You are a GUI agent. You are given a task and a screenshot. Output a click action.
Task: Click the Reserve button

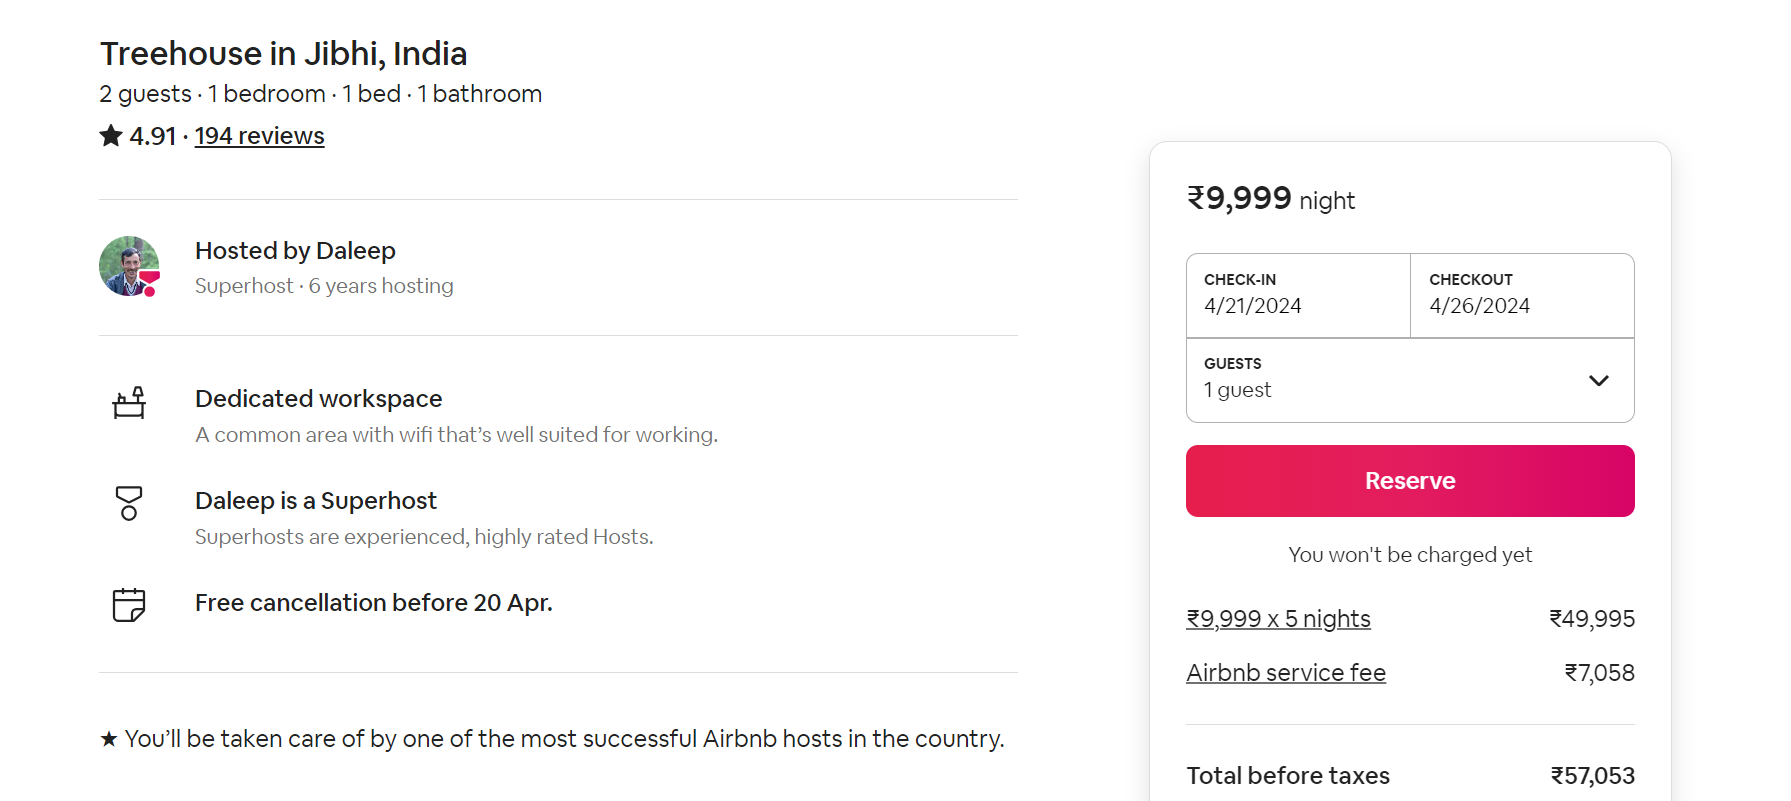click(1409, 481)
